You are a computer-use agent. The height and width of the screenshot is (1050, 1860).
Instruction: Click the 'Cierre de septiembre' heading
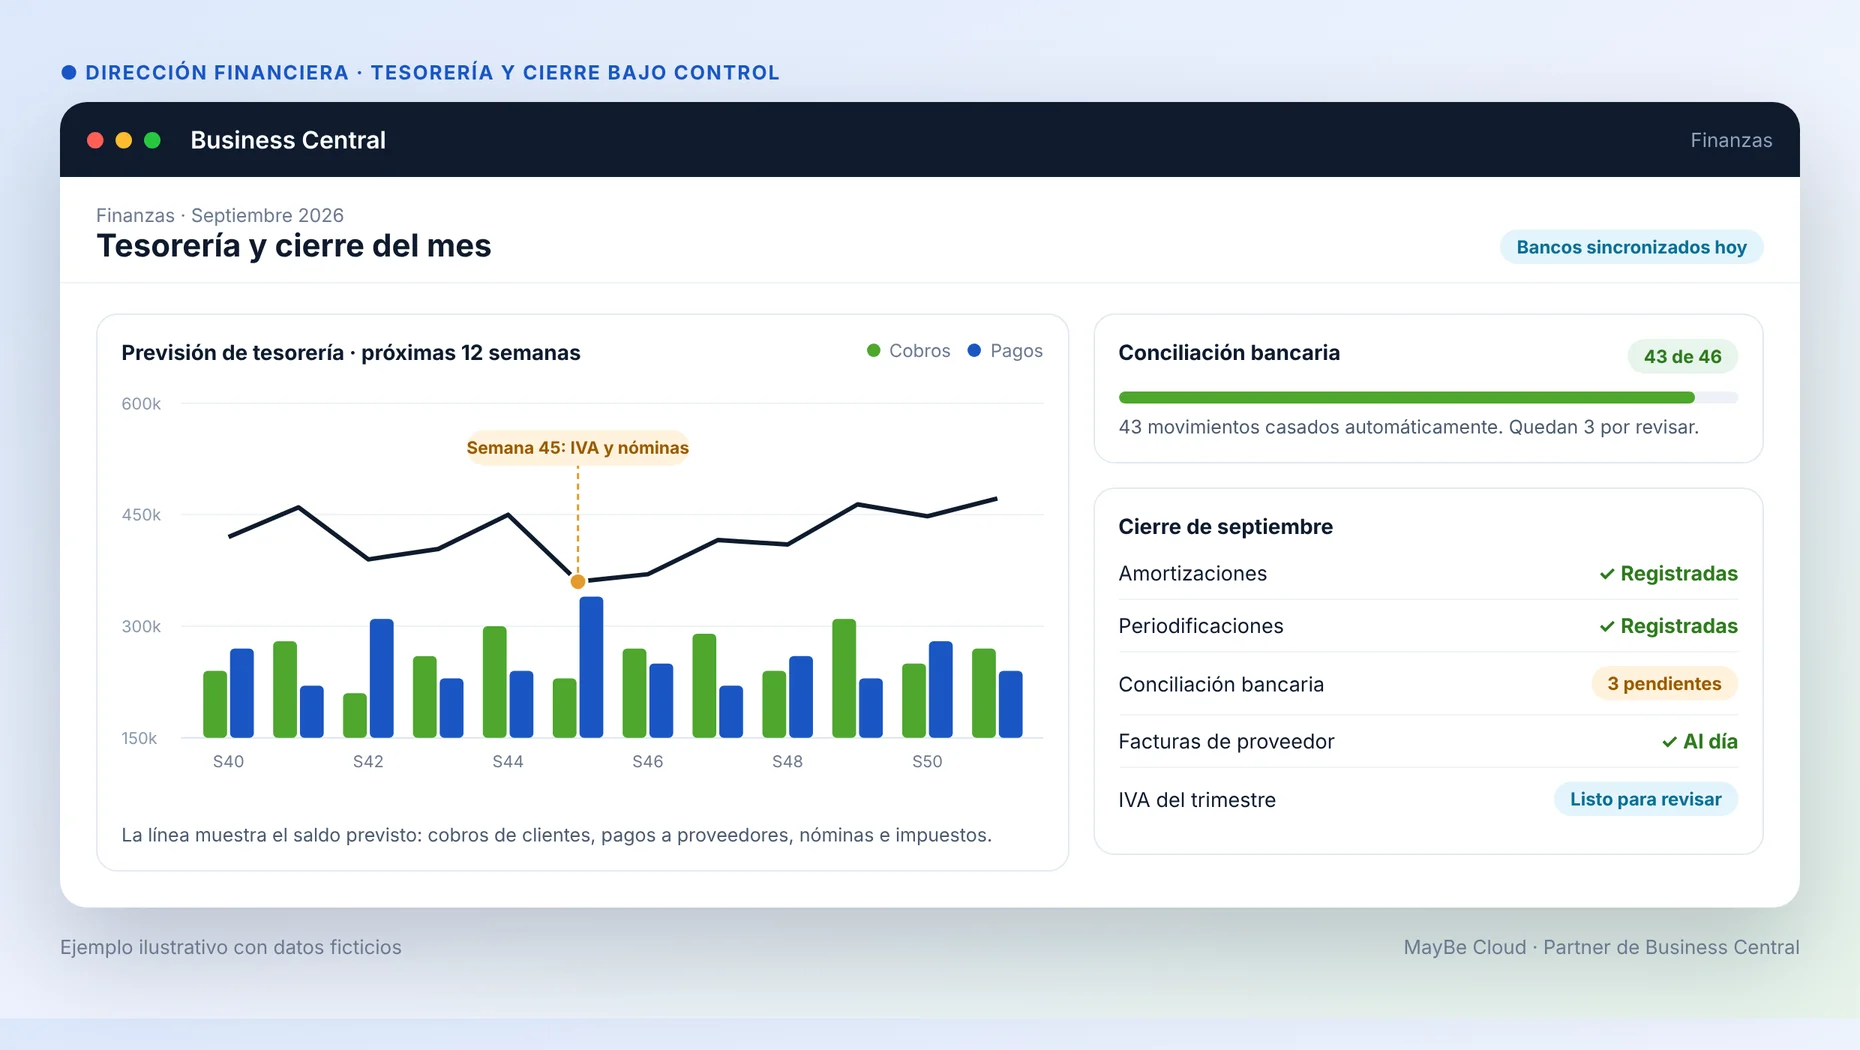pos(1225,527)
